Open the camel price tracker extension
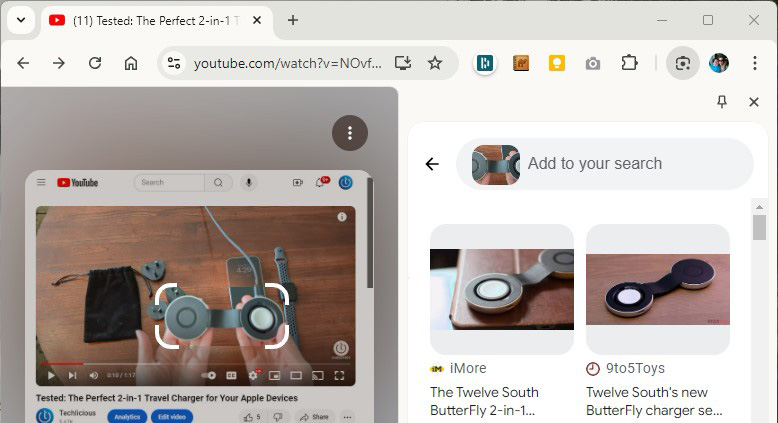 click(520, 63)
